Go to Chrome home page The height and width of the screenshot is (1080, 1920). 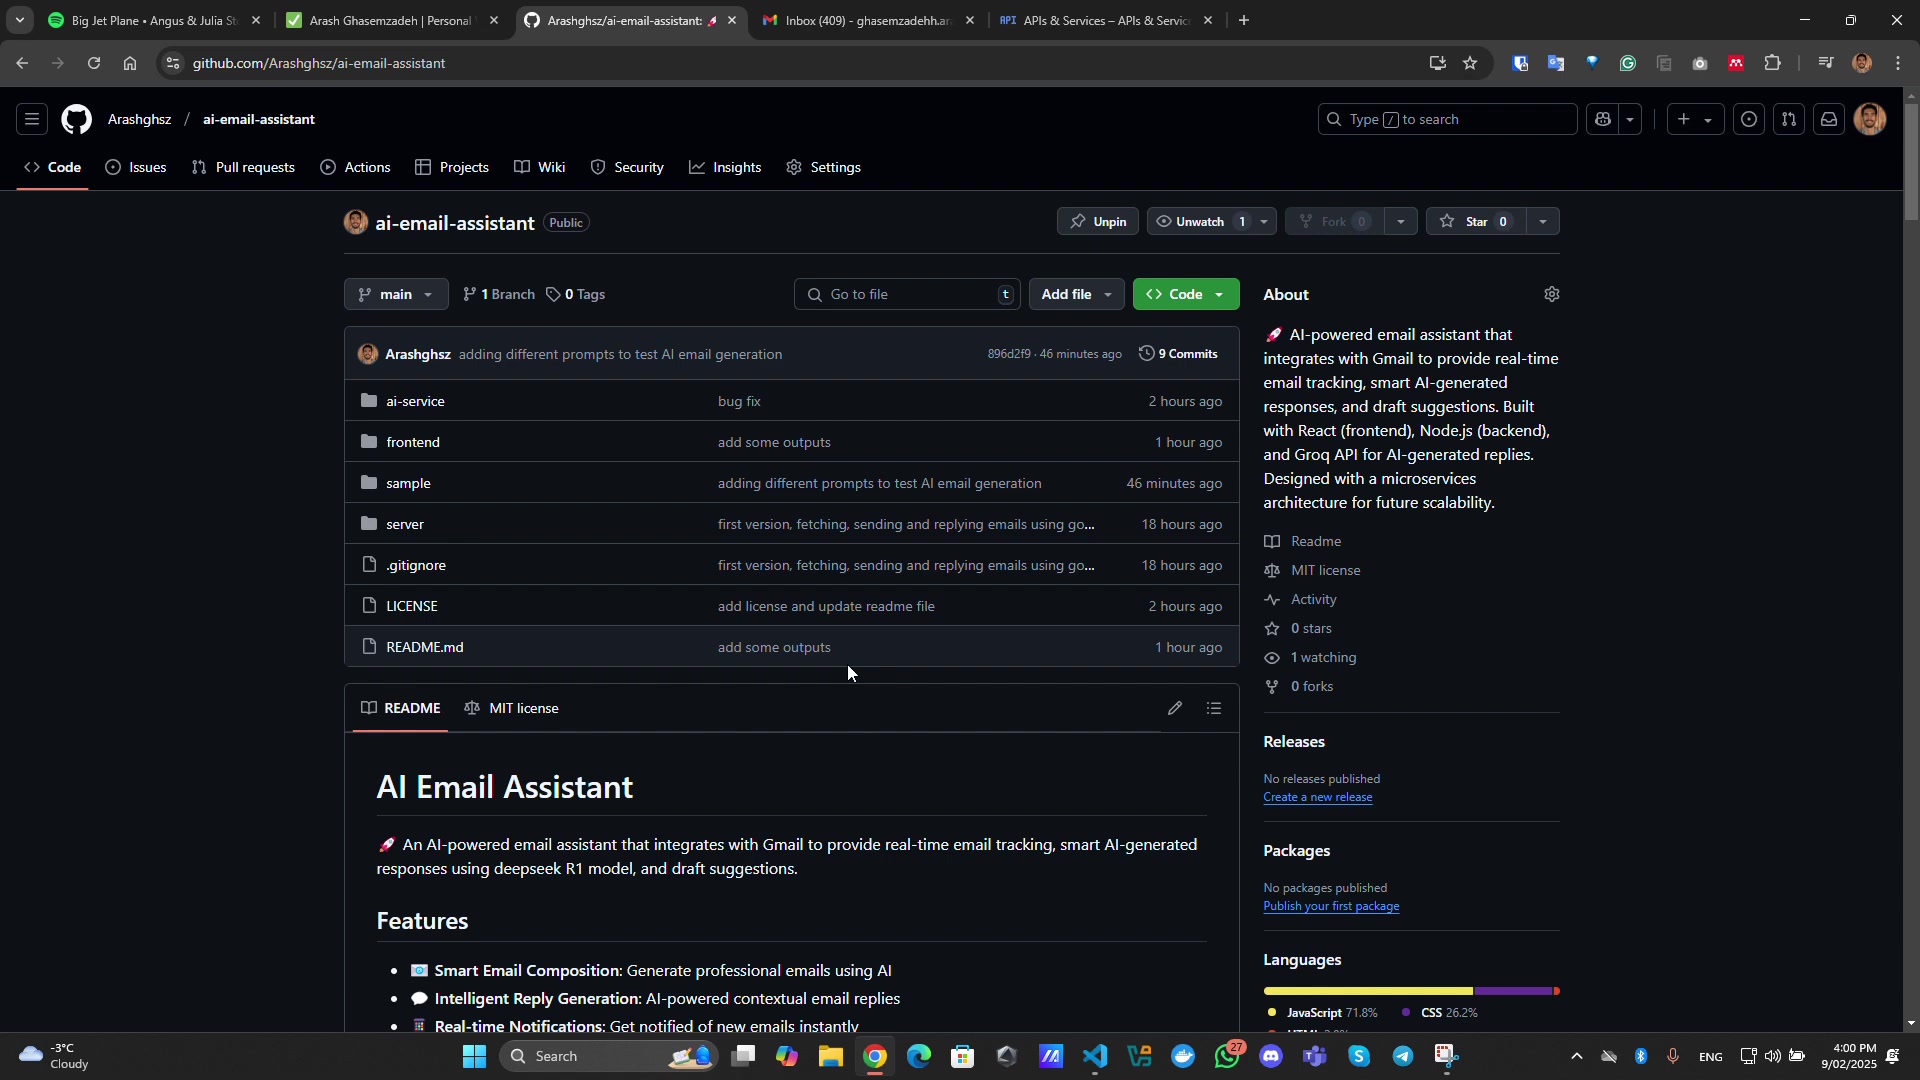pyautogui.click(x=130, y=63)
